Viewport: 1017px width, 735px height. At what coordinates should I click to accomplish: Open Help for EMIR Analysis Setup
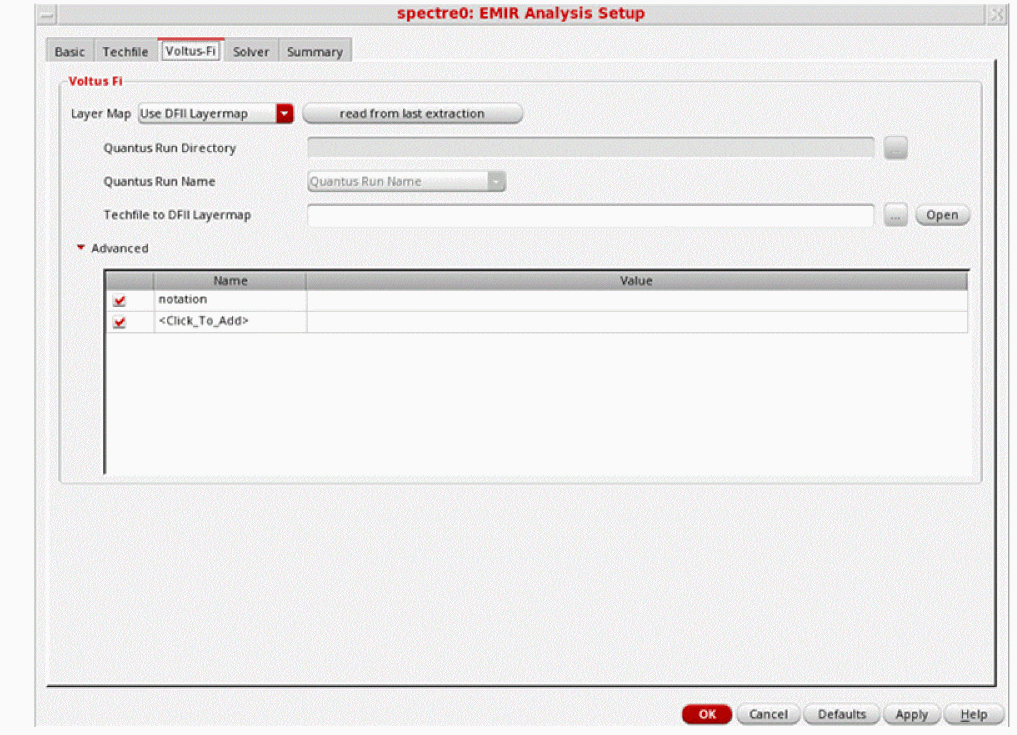pos(973,714)
